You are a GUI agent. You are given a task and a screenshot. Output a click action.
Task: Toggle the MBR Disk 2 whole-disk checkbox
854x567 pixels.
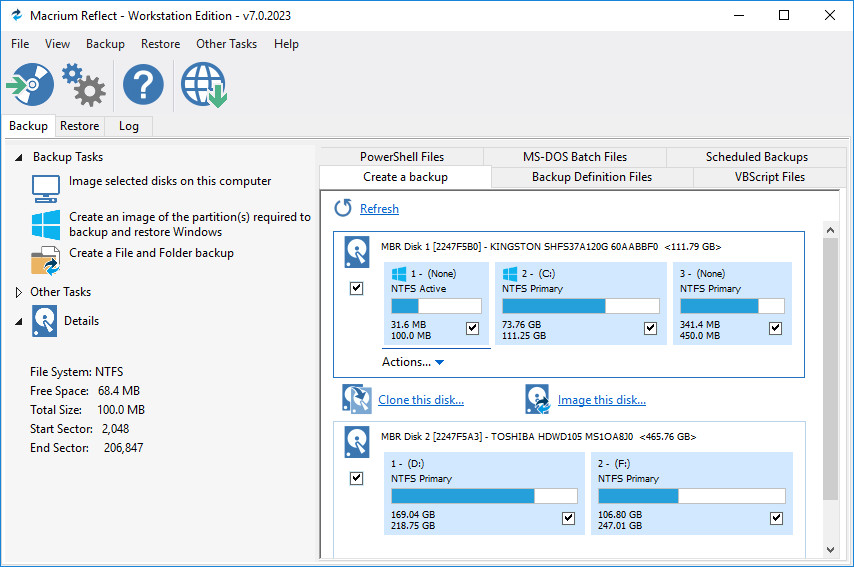point(356,478)
